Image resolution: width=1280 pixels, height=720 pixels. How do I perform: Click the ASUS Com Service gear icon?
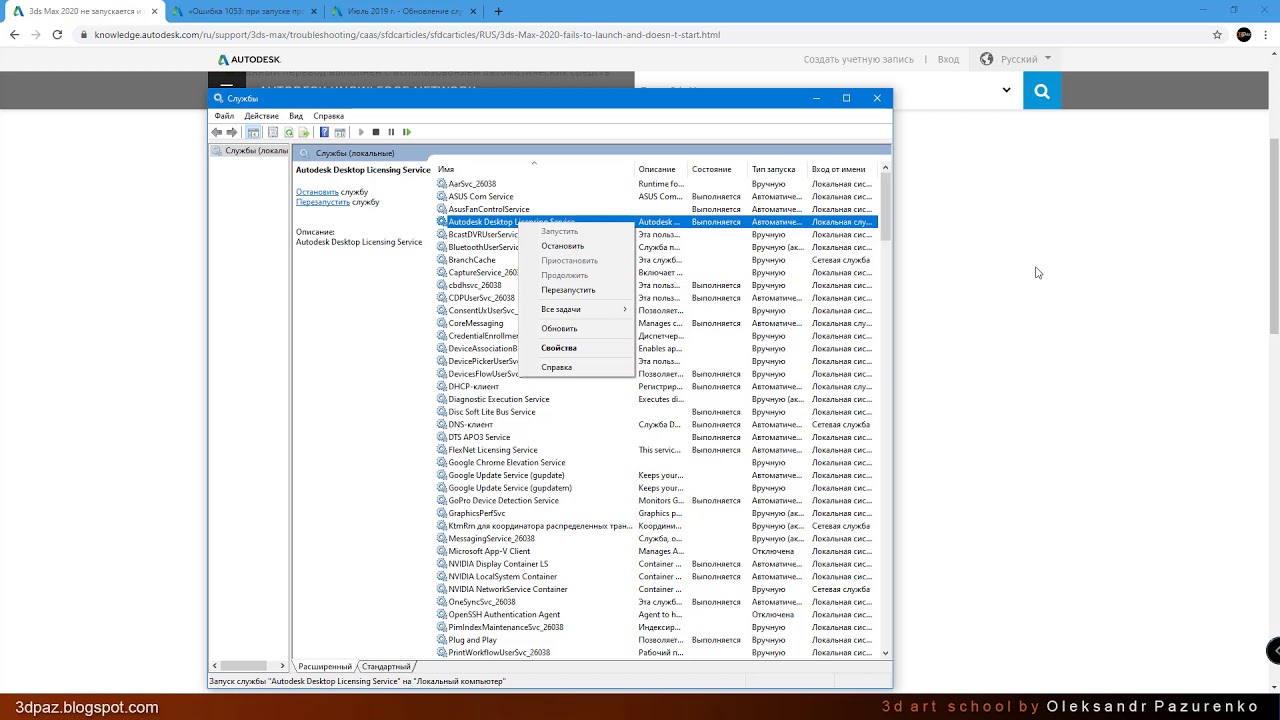[x=442, y=197]
